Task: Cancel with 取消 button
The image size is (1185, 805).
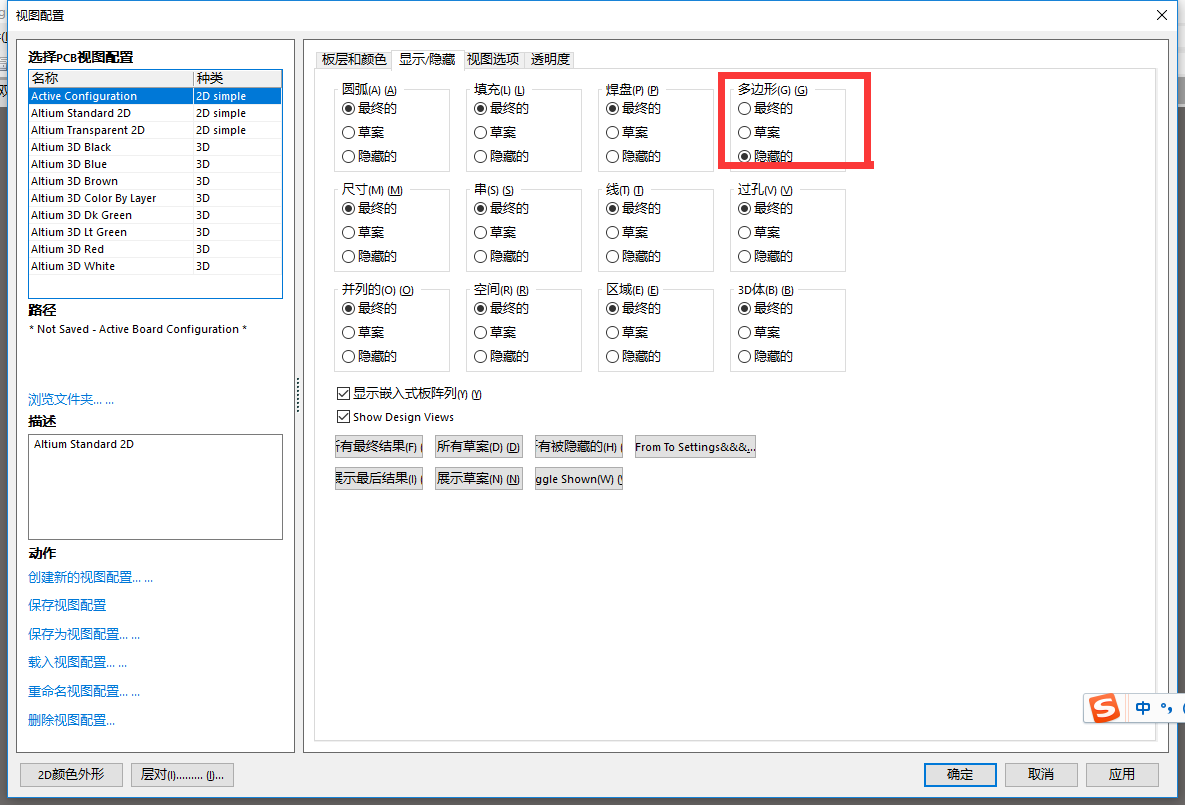Action: click(1041, 774)
